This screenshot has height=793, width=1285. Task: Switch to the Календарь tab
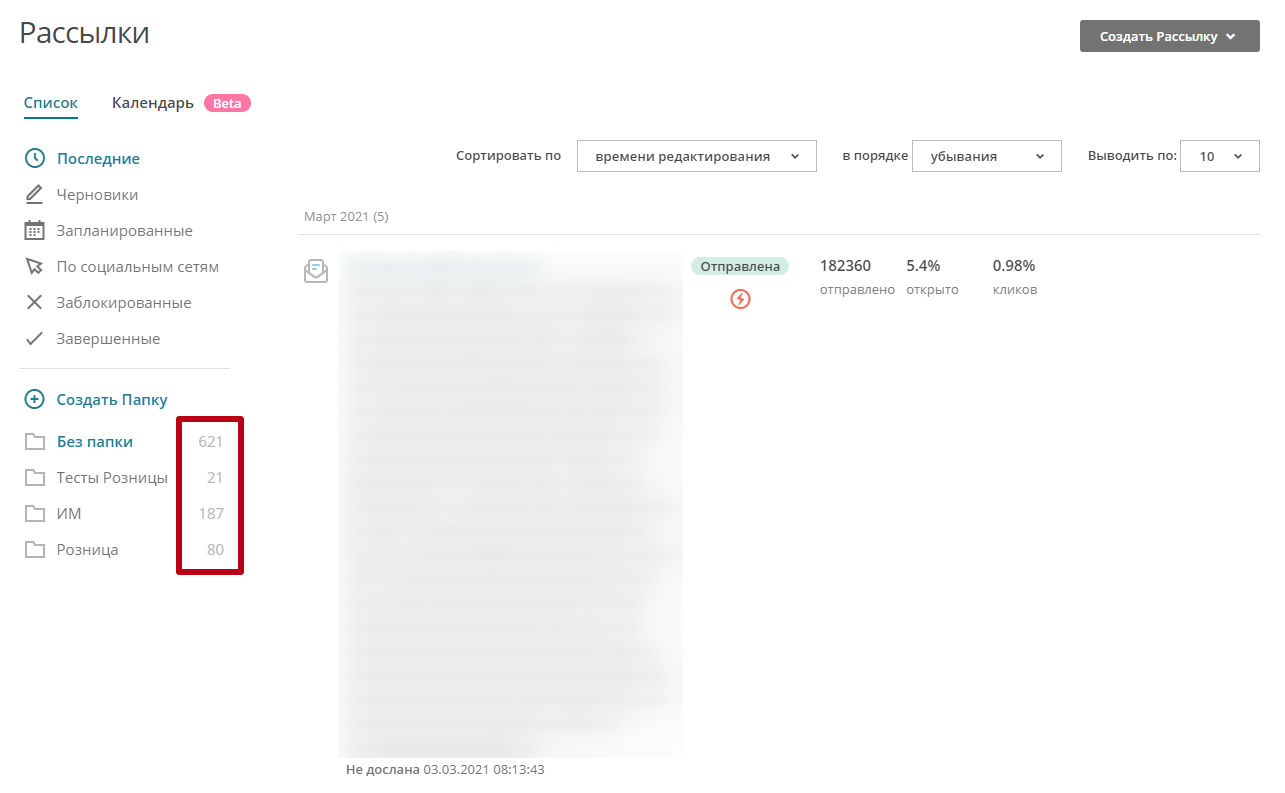[153, 103]
